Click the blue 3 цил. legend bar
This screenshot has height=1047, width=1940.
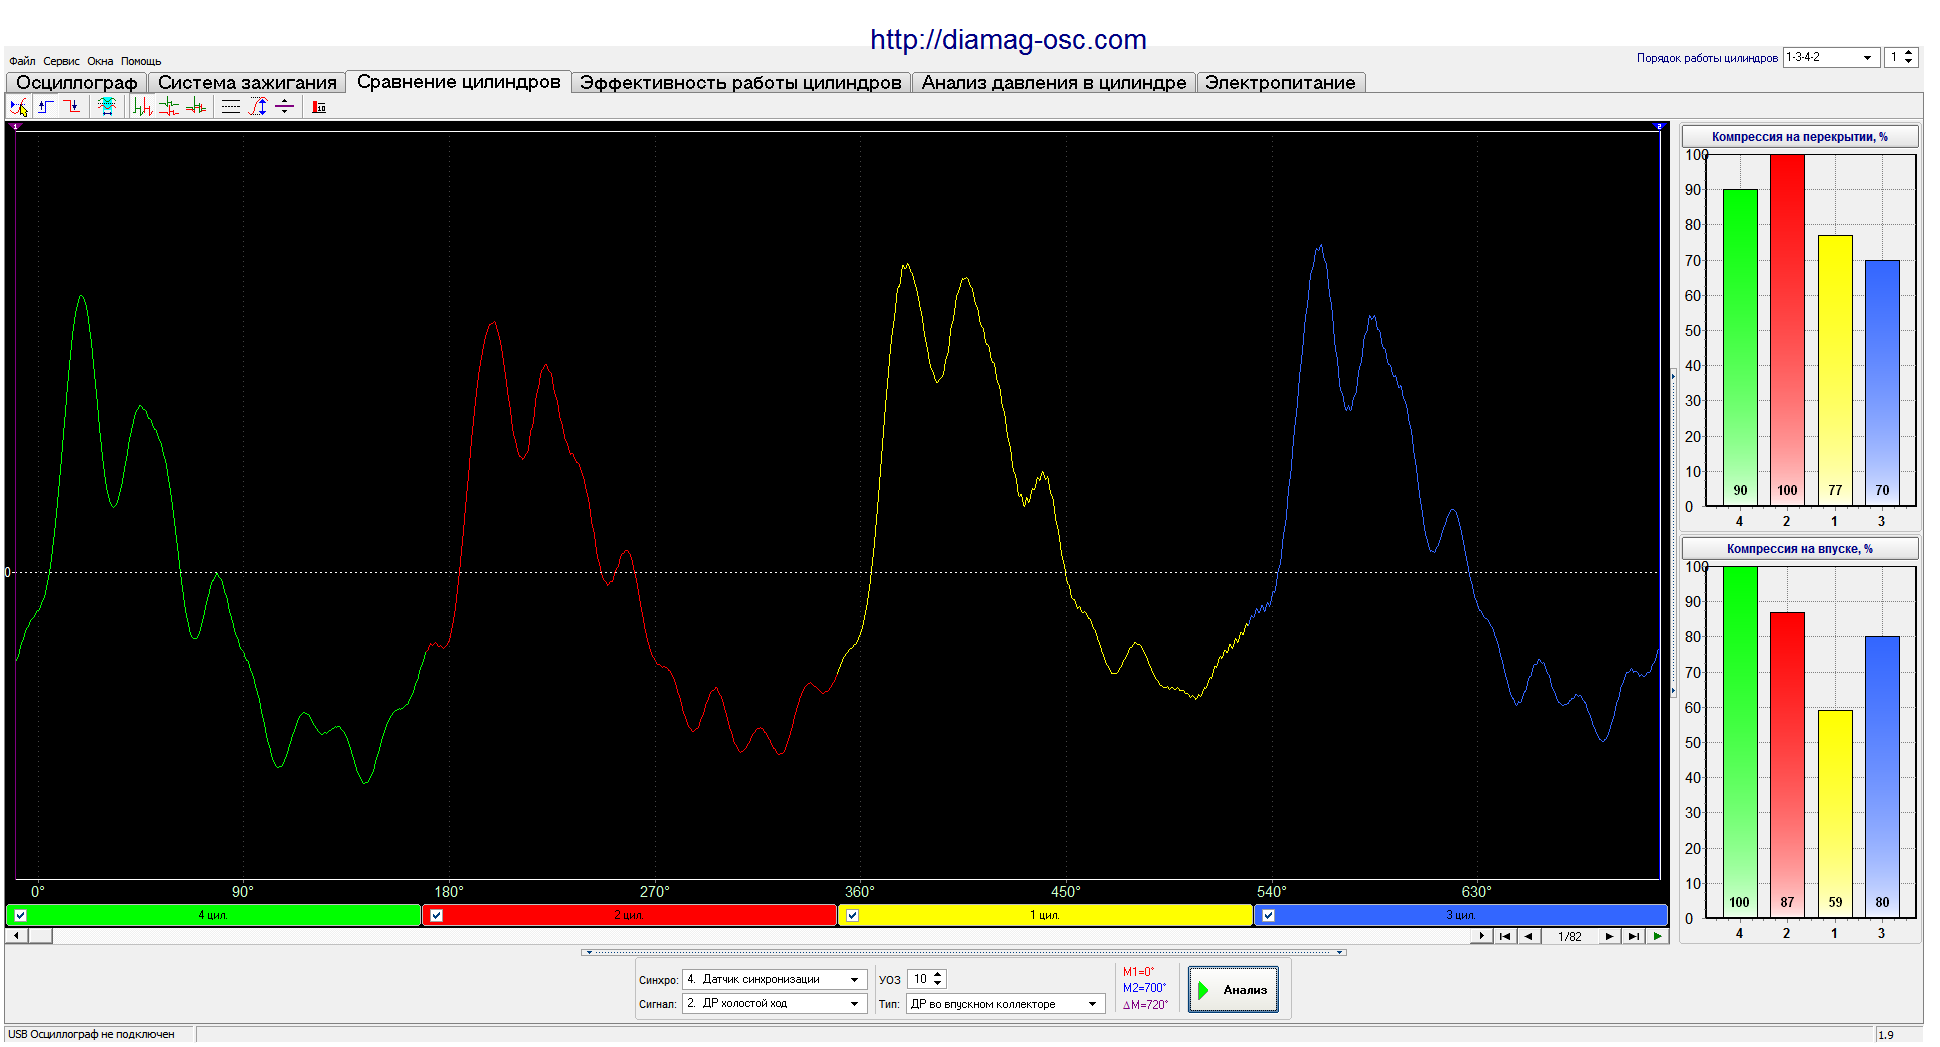(x=1461, y=915)
